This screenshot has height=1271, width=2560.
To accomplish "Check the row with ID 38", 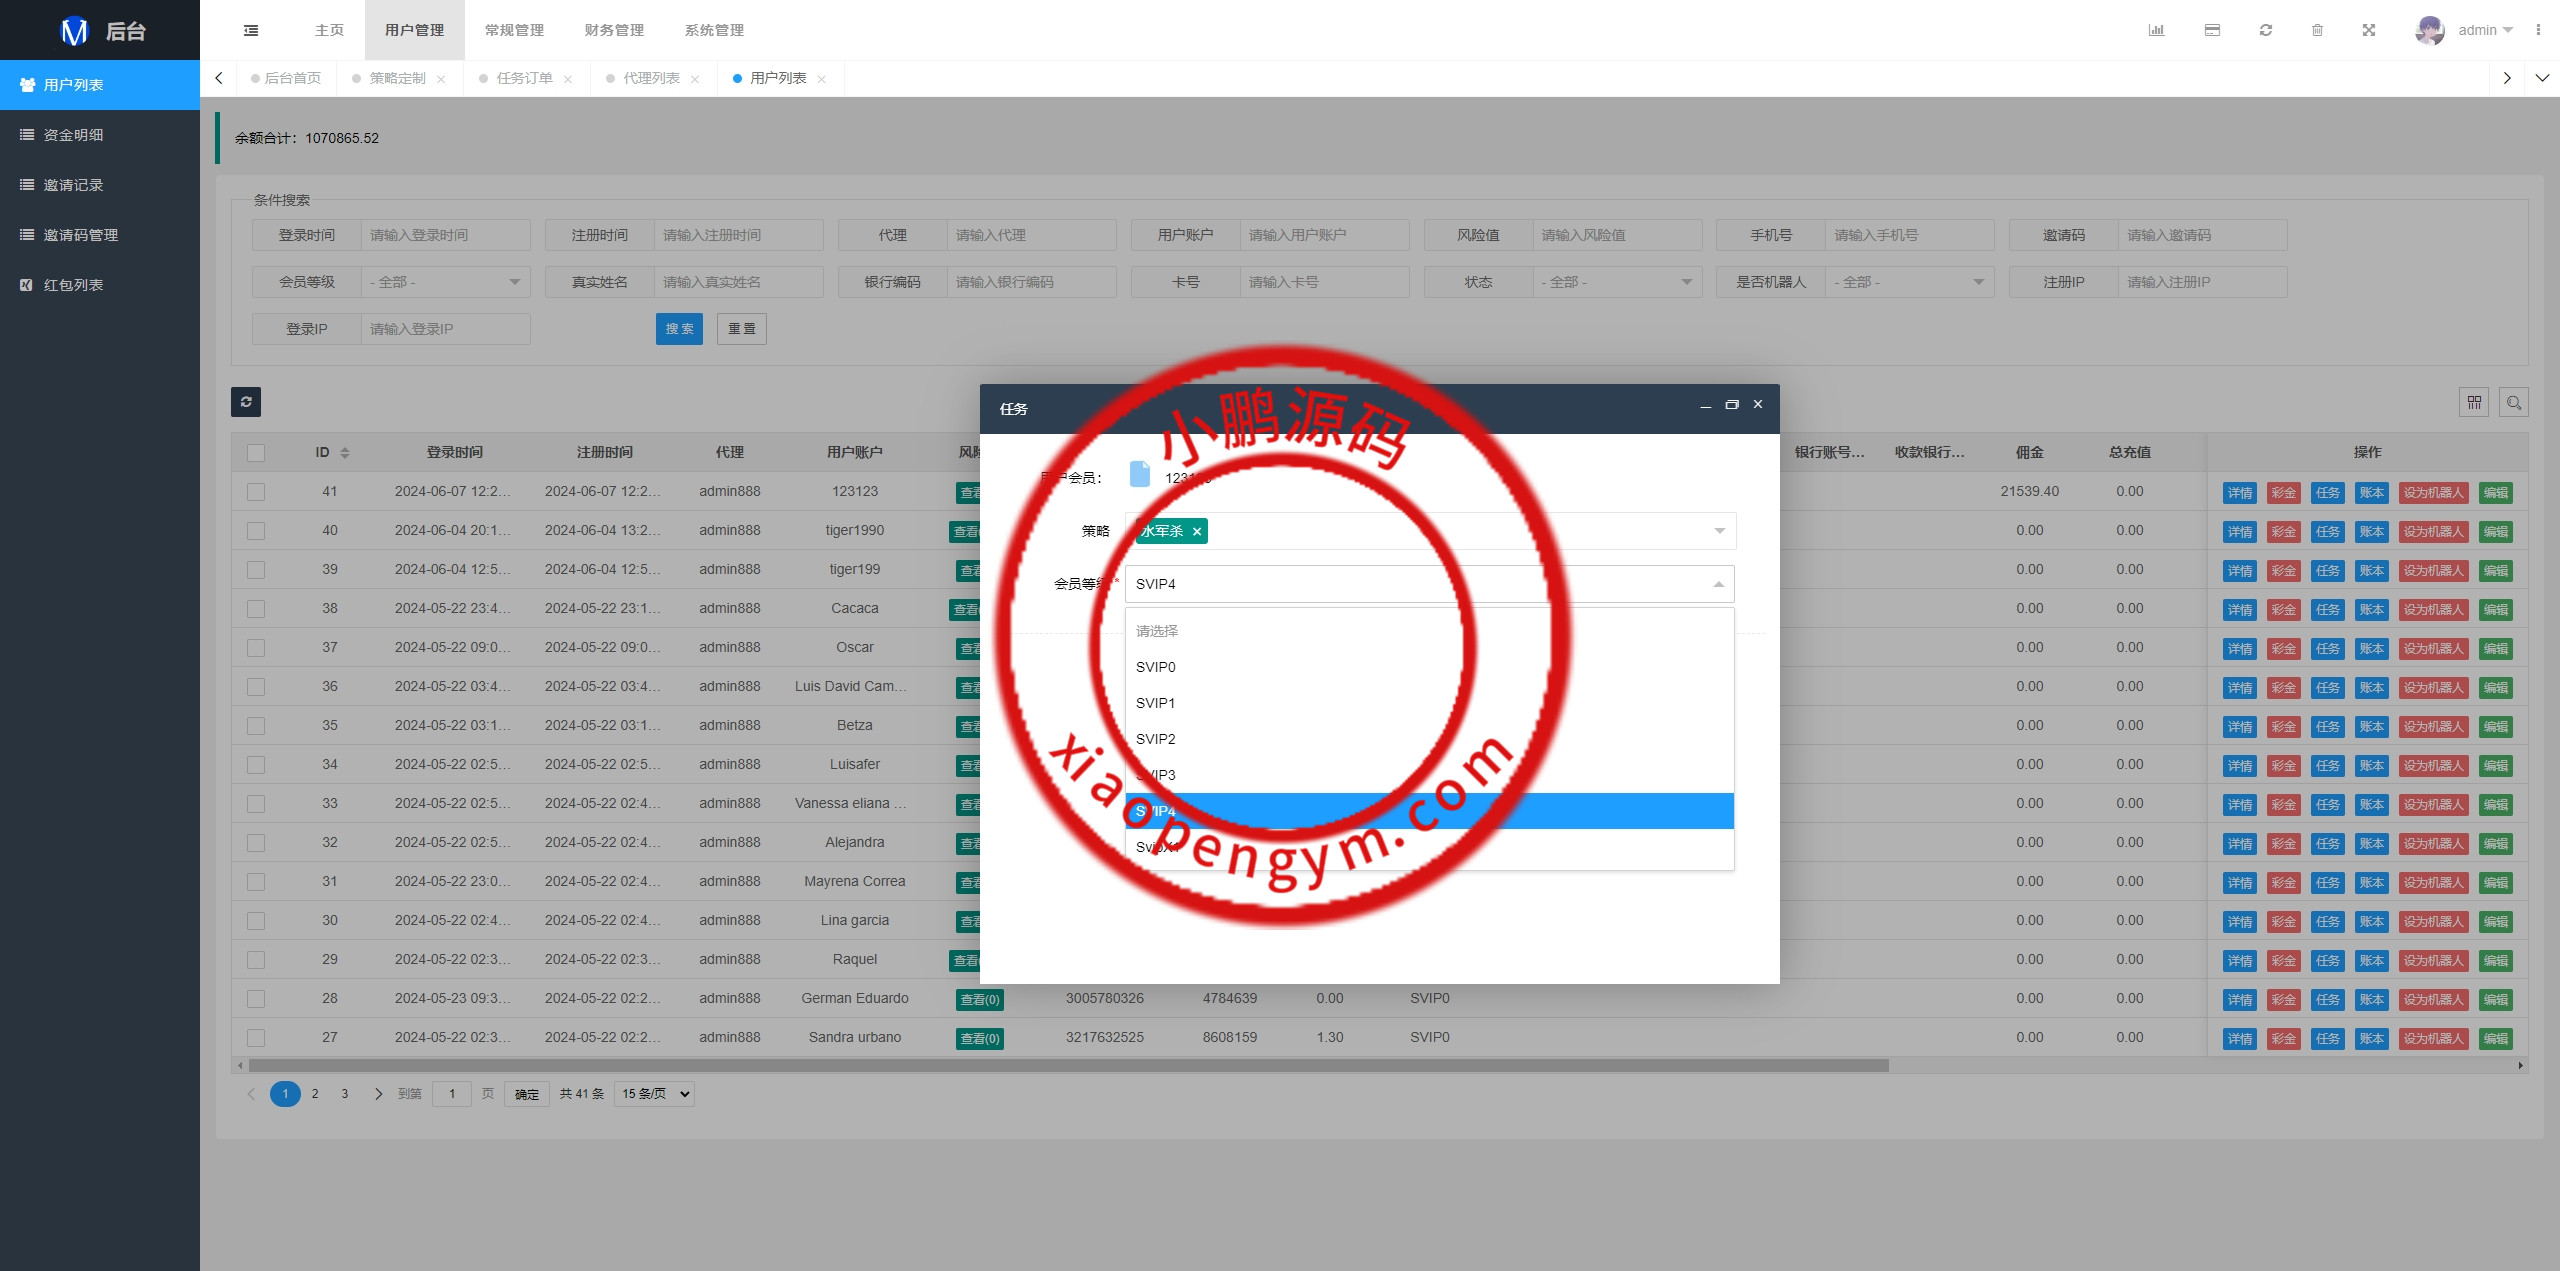I will point(256,609).
